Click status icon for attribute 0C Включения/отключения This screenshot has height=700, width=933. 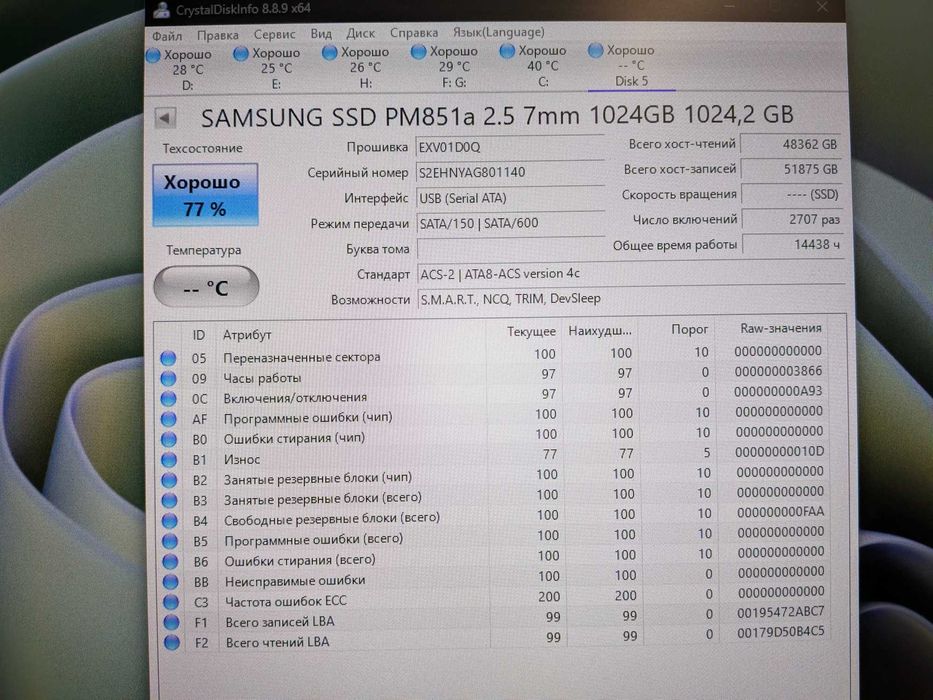tap(169, 399)
